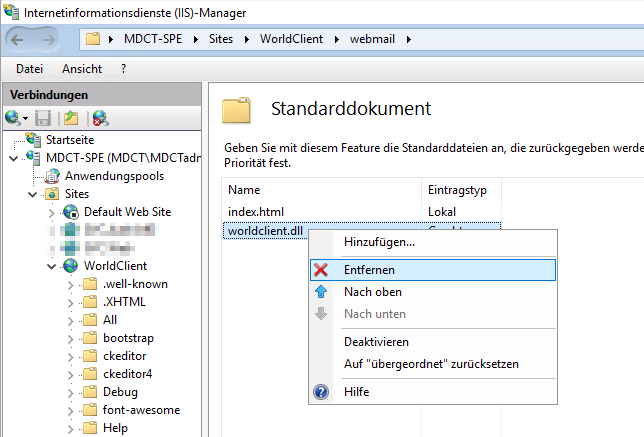Select the index.html list entry
This screenshot has width=644, height=437.
(x=257, y=211)
